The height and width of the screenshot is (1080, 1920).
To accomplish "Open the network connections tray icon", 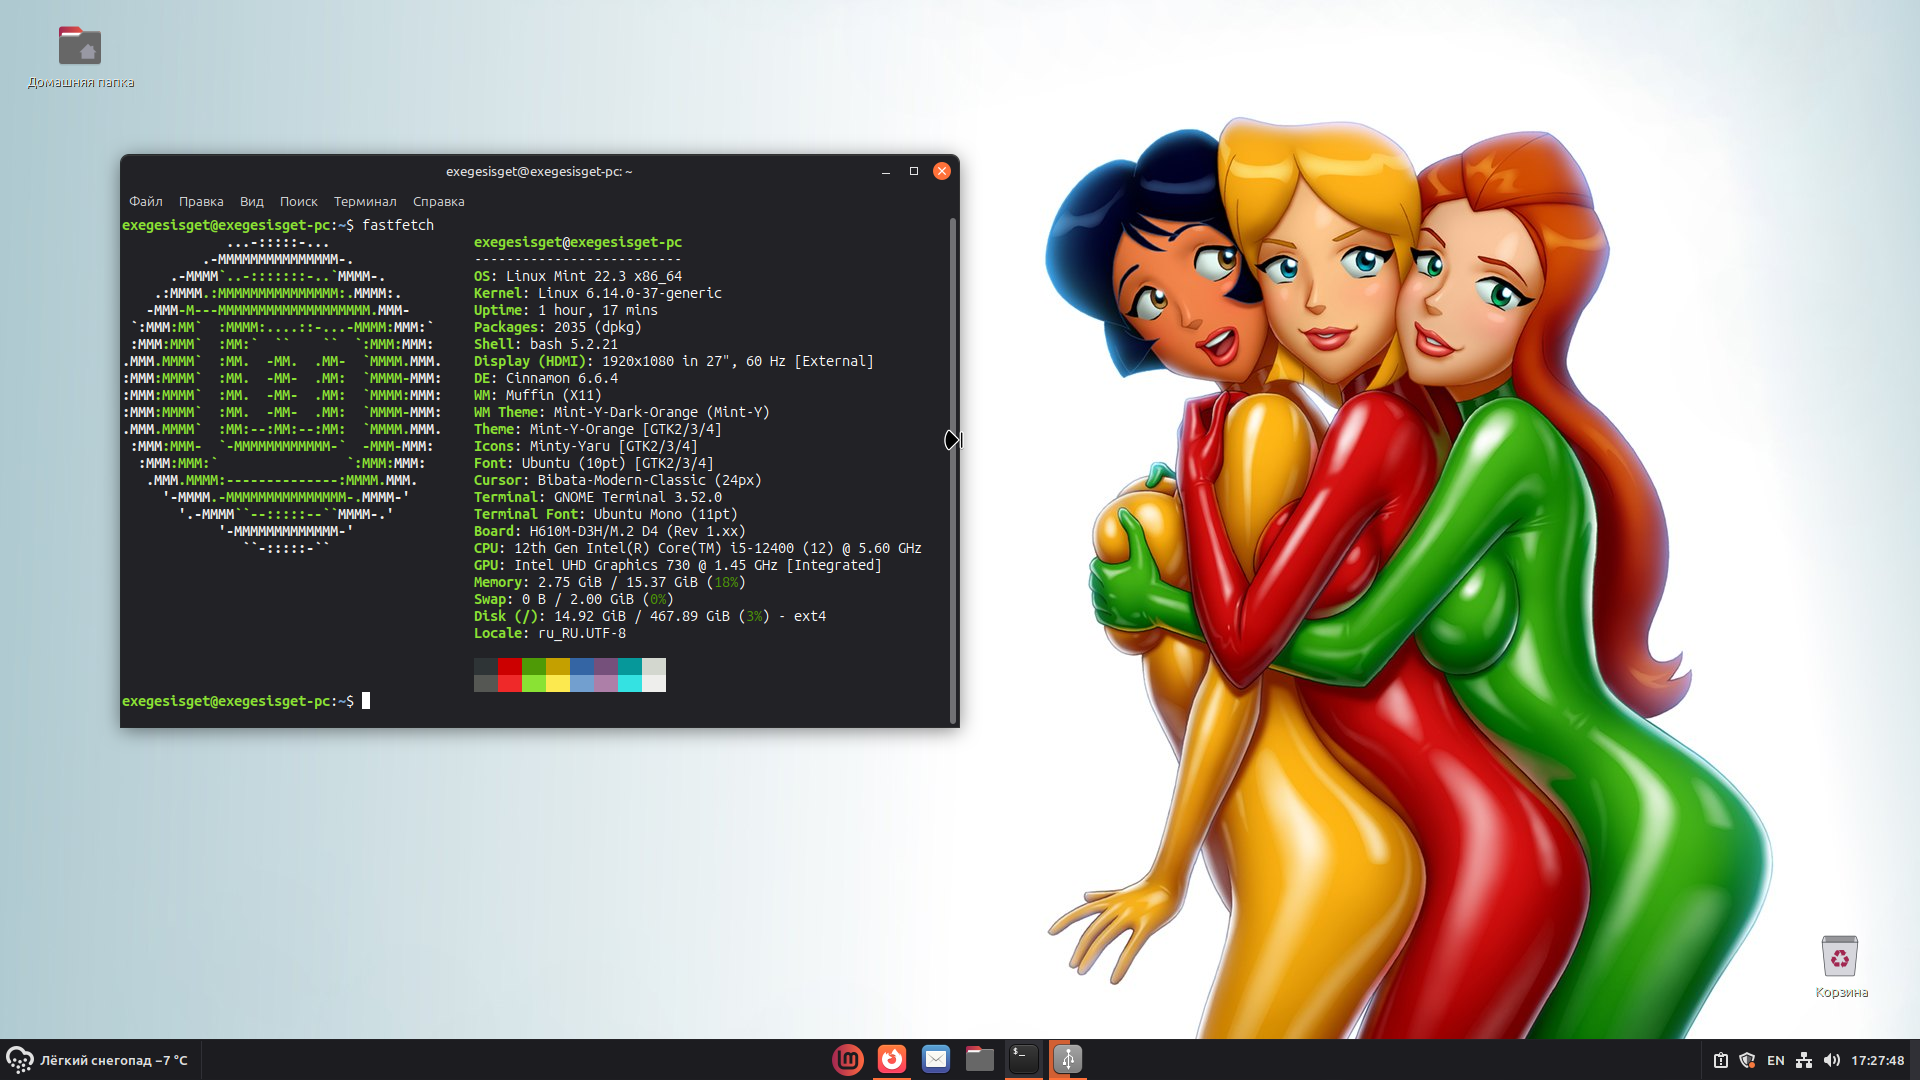I will coord(1804,1060).
